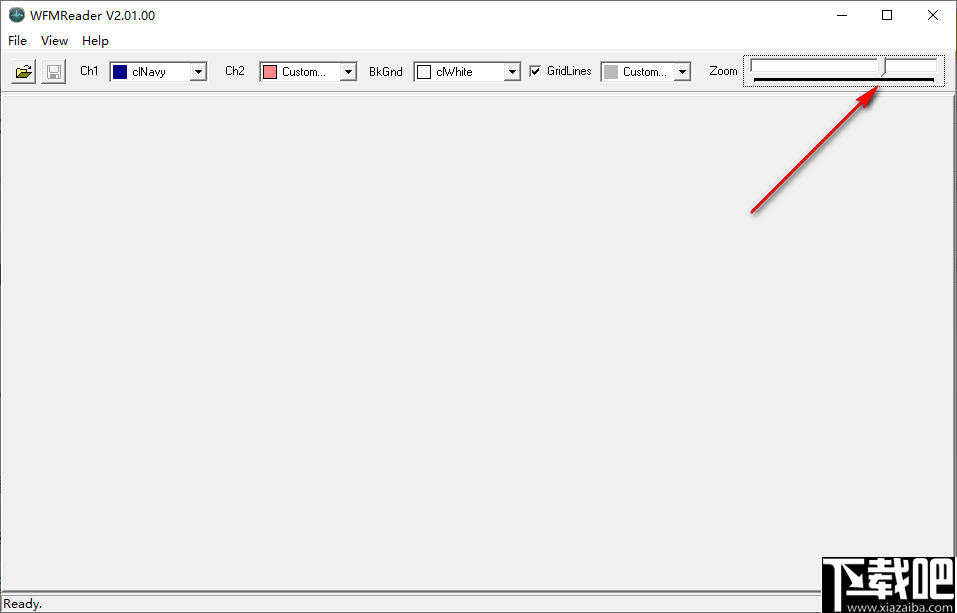Open the Ch2 Custom color dropdown
Image resolution: width=957 pixels, height=613 pixels.
tap(347, 71)
